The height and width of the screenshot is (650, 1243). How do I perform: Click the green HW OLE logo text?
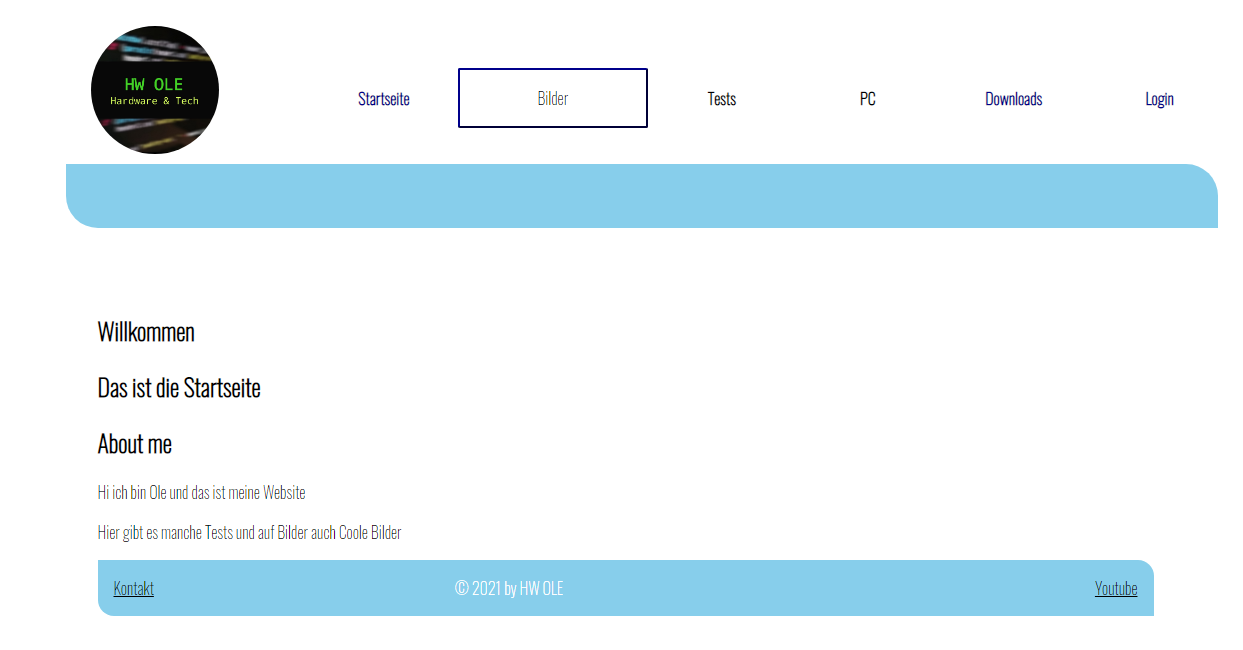154,85
